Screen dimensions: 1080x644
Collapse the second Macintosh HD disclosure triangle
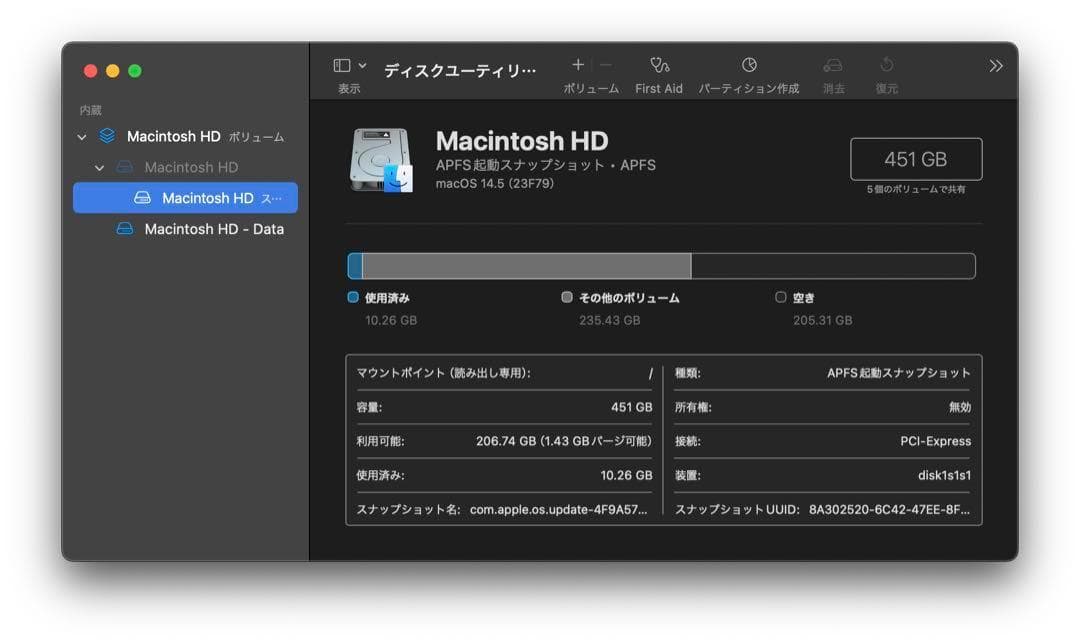pyautogui.click(x=98, y=167)
